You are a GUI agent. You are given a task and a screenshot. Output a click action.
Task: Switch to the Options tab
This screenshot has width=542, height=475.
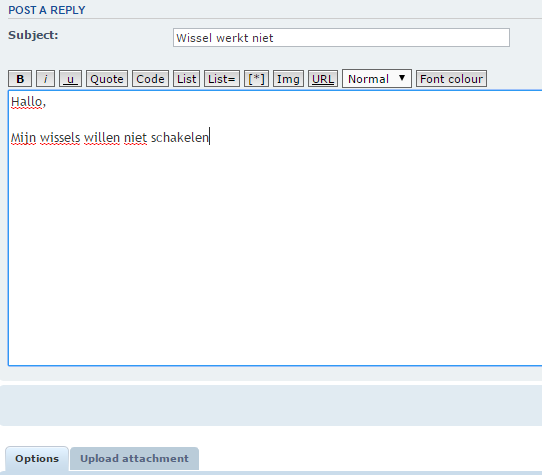pos(37,459)
